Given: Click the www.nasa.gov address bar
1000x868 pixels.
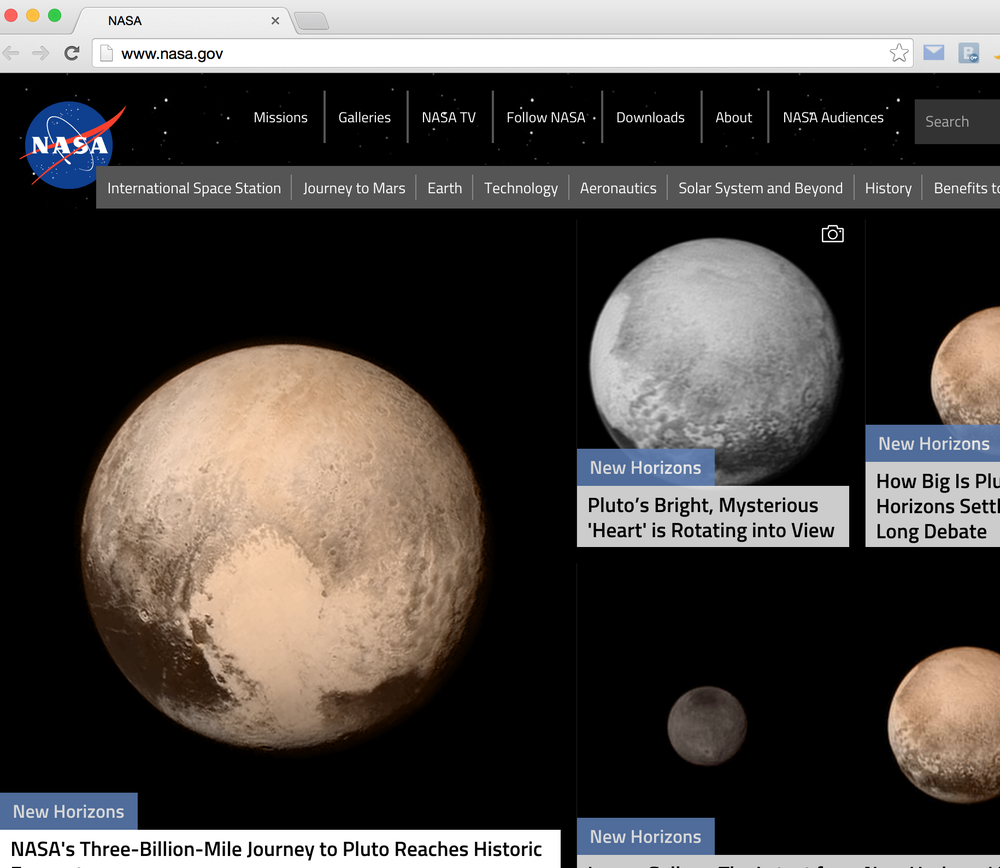Looking at the screenshot, I should 500,53.
